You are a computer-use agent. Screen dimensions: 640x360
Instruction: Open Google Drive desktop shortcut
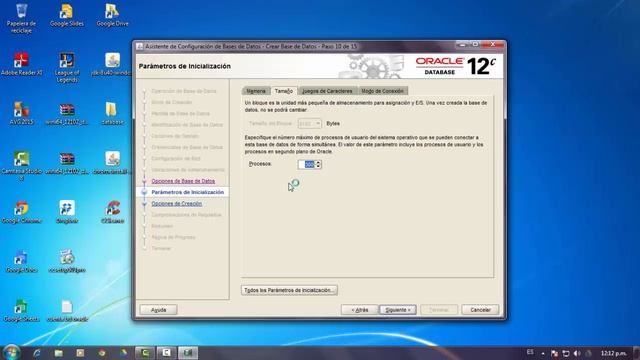112,16
